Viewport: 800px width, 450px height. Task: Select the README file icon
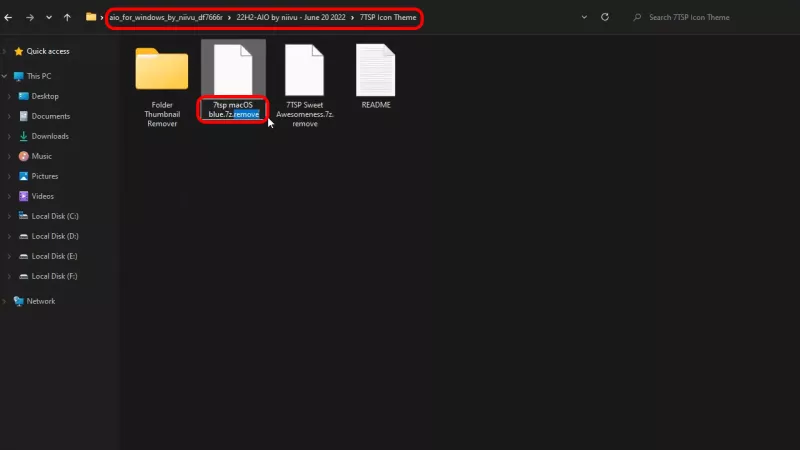click(x=376, y=70)
